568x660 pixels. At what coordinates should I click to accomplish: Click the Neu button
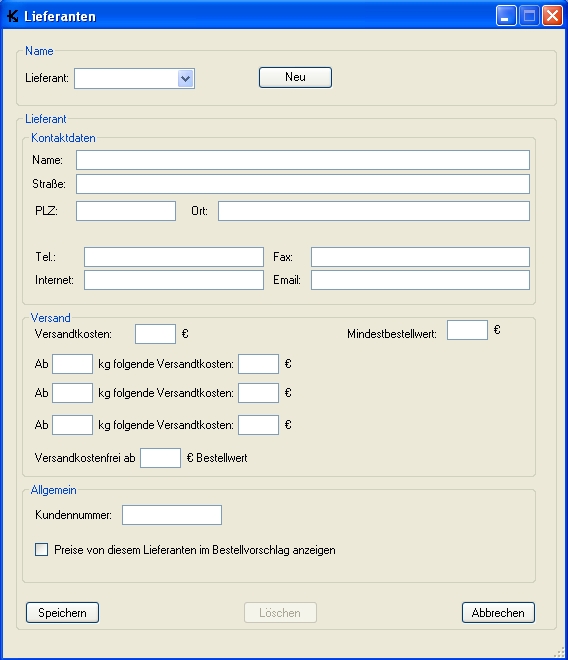tap(295, 77)
